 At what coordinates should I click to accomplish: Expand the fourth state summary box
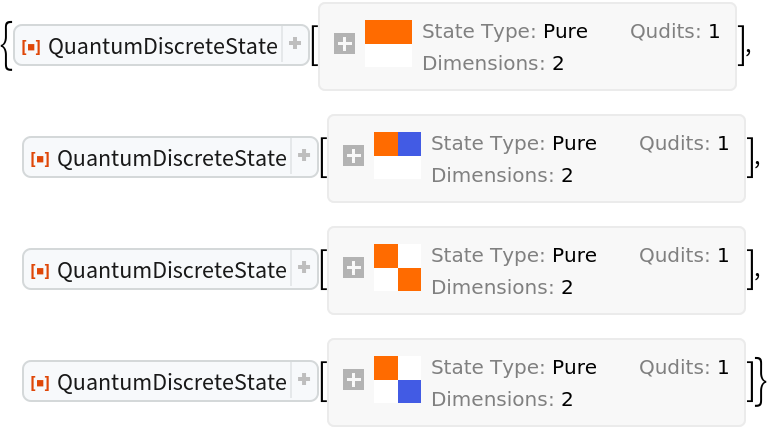coord(353,380)
